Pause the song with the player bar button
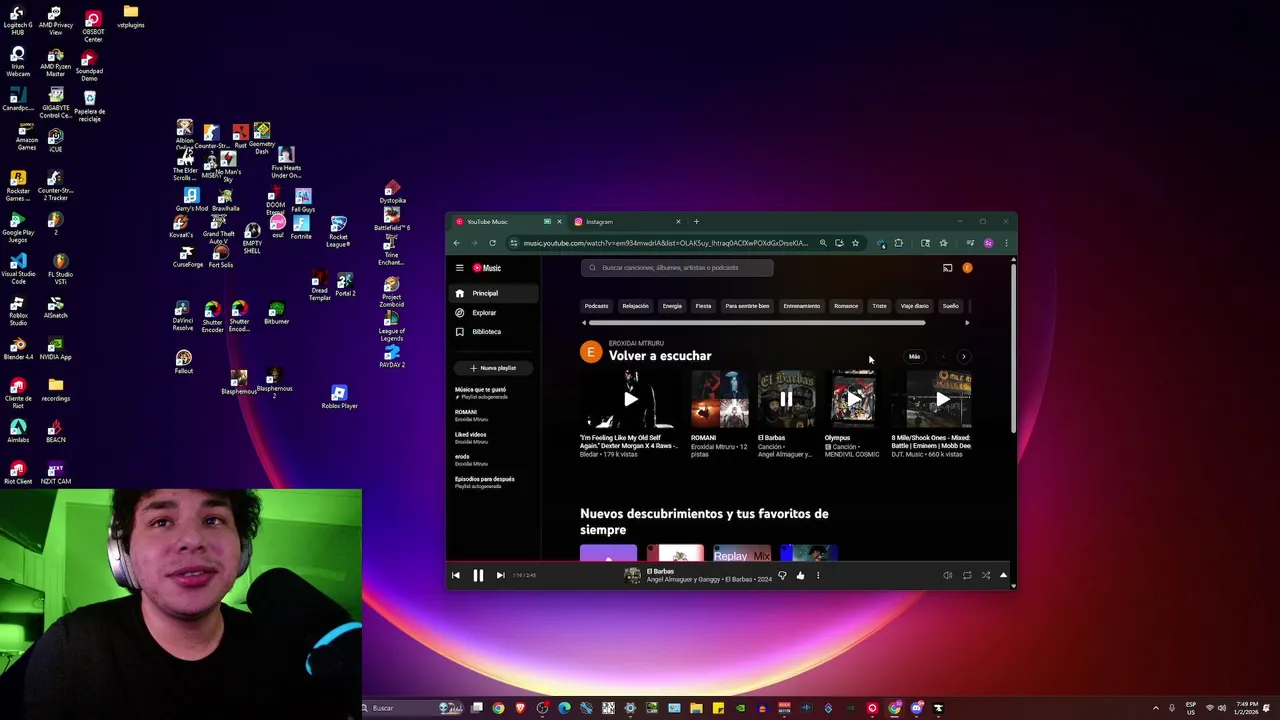This screenshot has height=720, width=1280. click(478, 575)
